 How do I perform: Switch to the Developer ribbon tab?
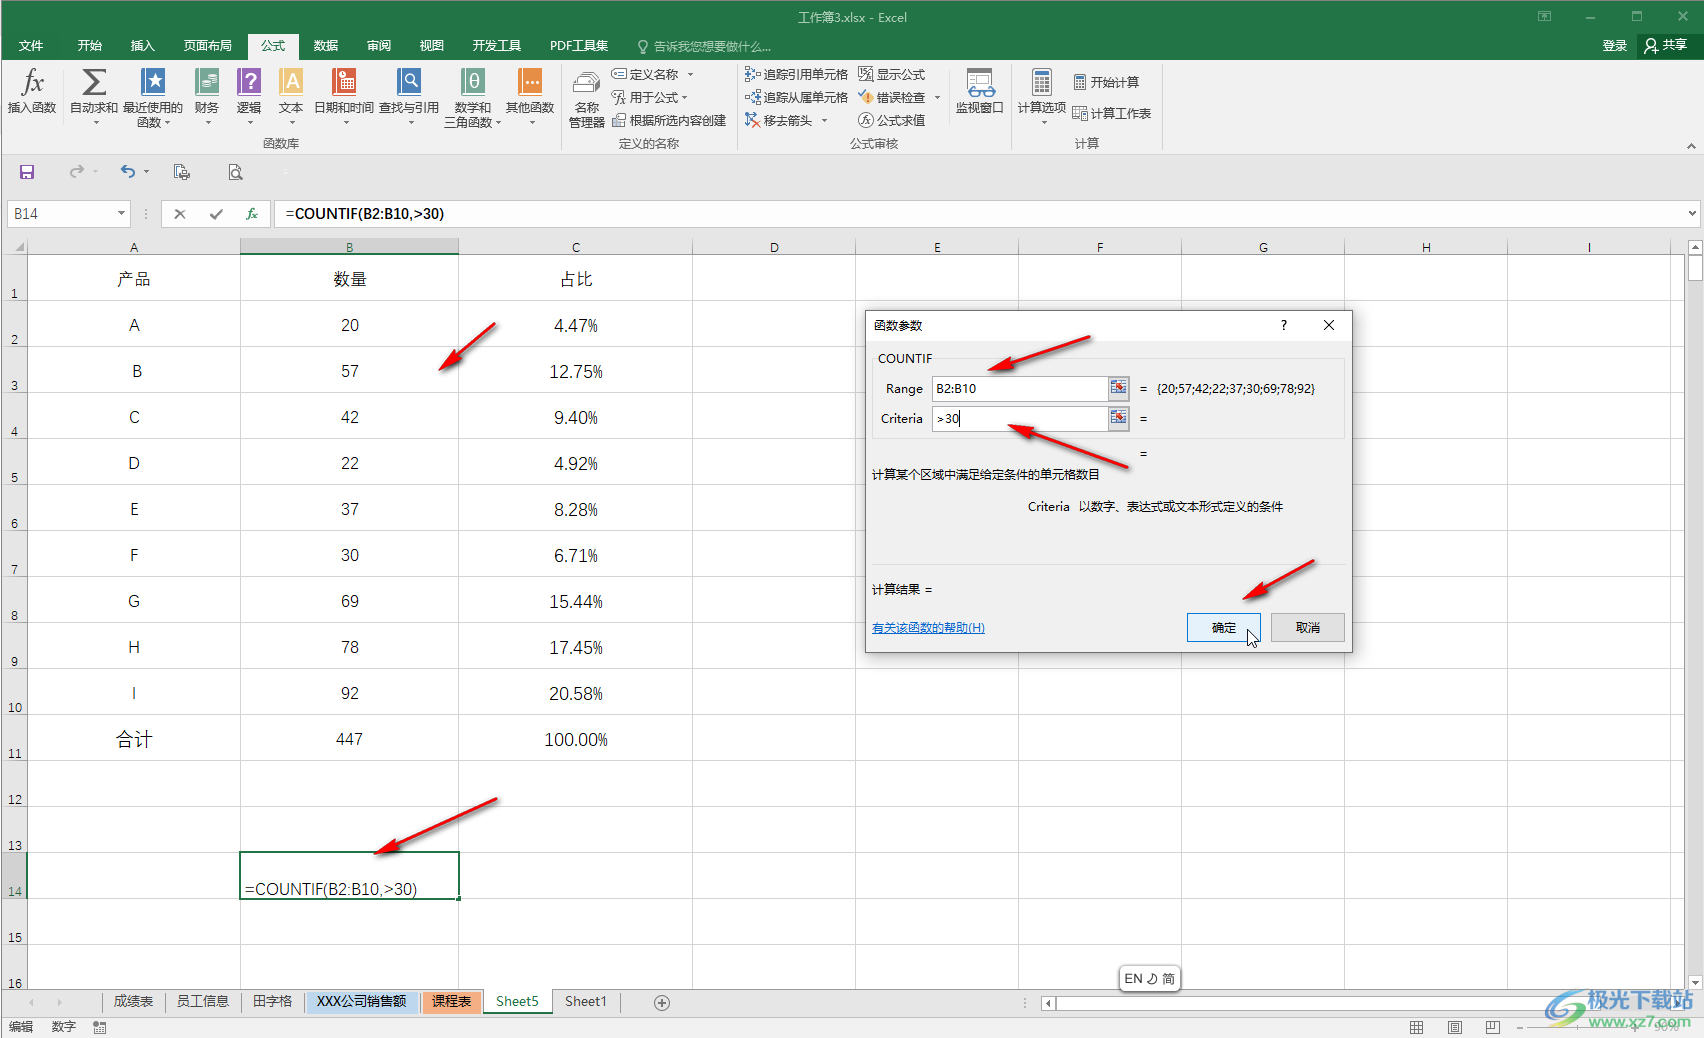tap(497, 46)
